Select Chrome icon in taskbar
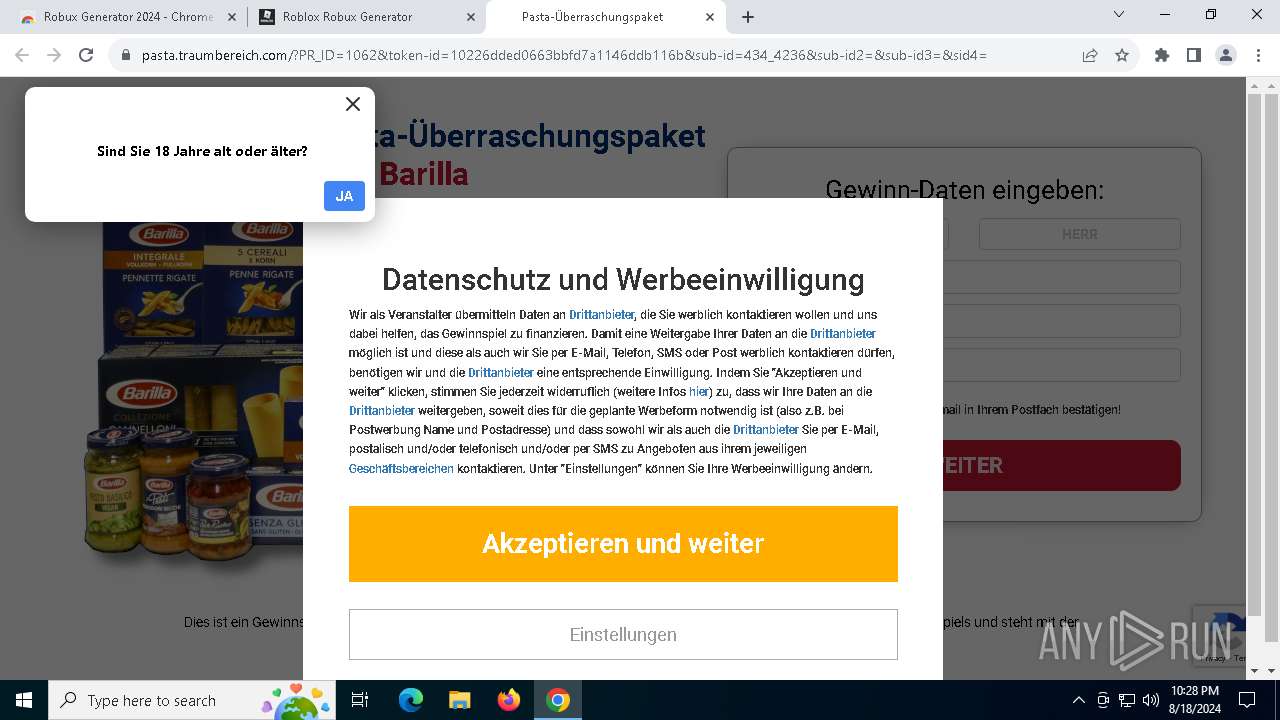 point(558,700)
